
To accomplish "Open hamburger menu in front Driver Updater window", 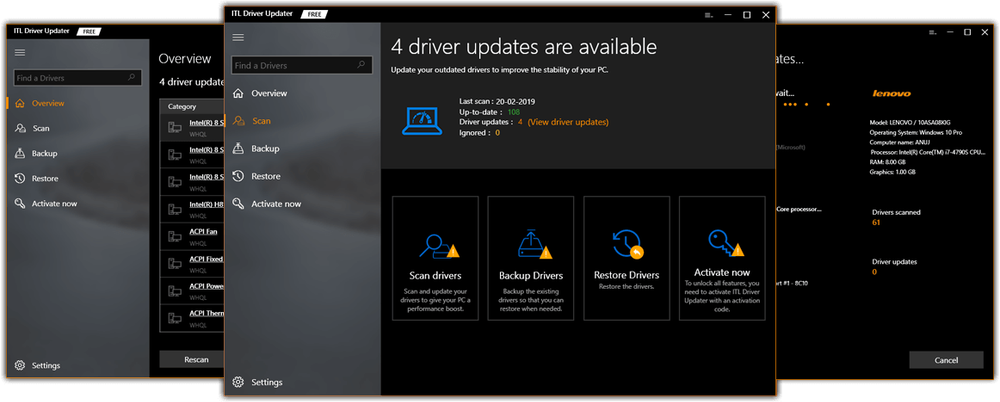I will coord(238,38).
